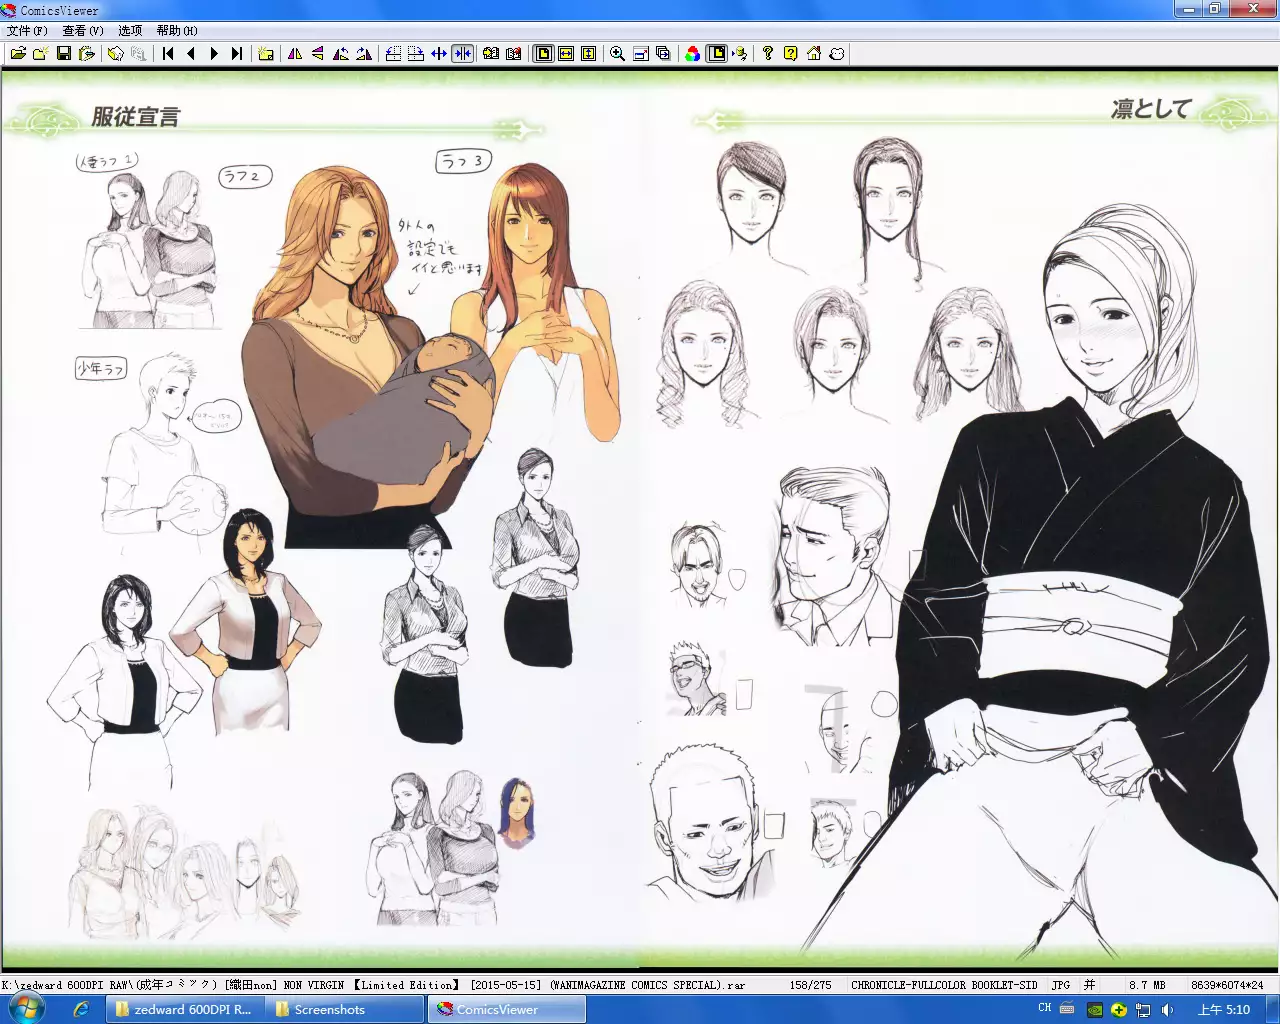Image resolution: width=1280 pixels, height=1024 pixels.
Task: Click the save floppy disk icon
Action: (64, 54)
